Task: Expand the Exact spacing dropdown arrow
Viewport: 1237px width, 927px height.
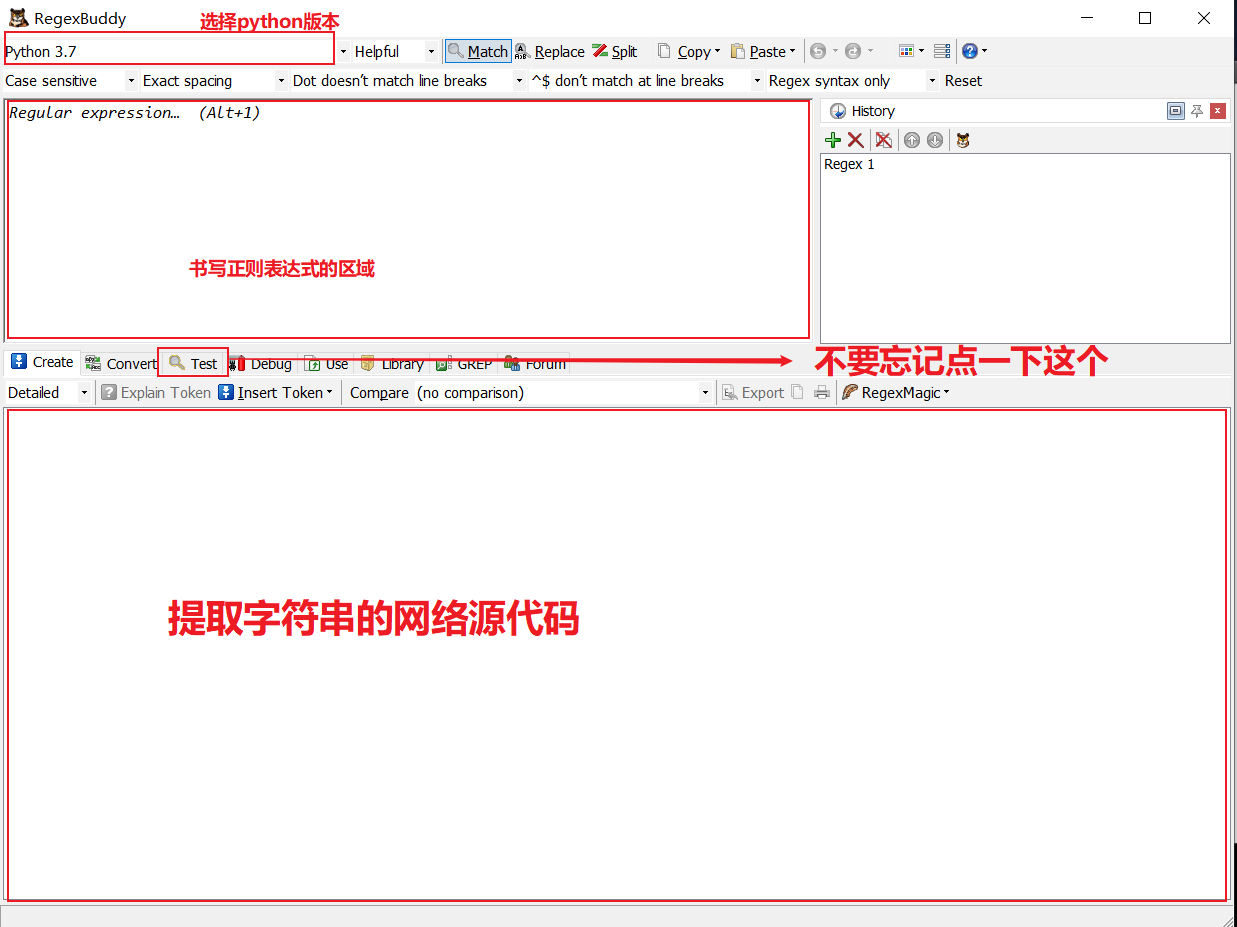Action: (x=282, y=81)
